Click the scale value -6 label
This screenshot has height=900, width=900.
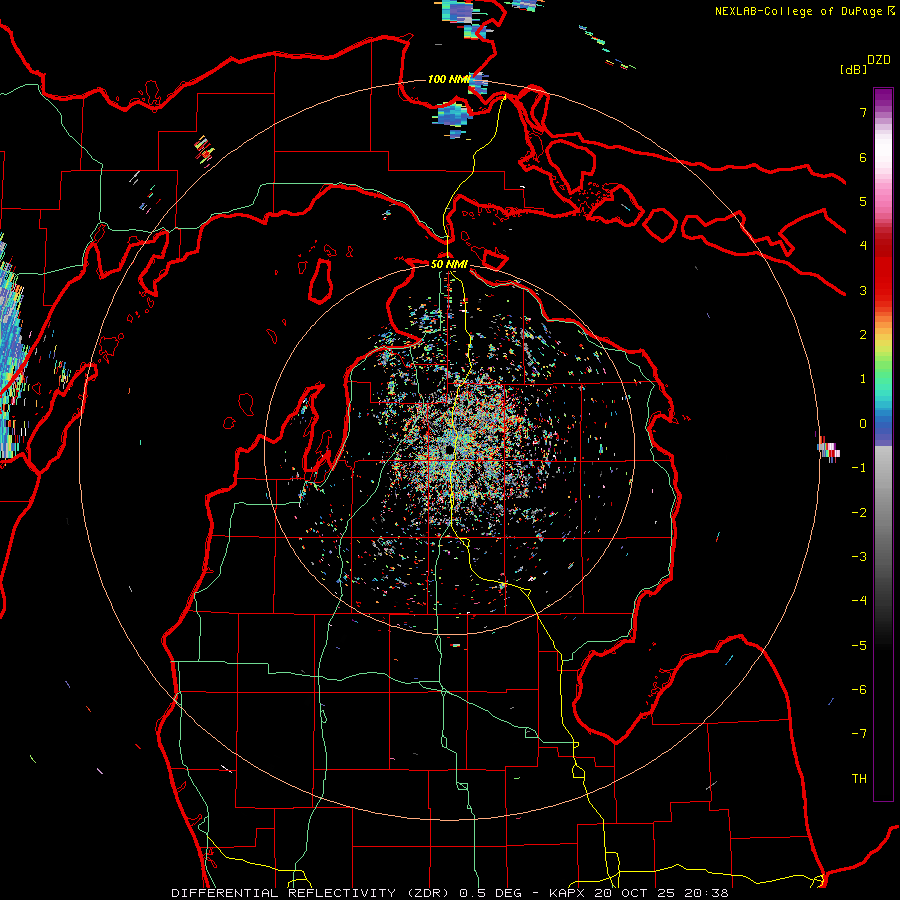click(x=859, y=690)
